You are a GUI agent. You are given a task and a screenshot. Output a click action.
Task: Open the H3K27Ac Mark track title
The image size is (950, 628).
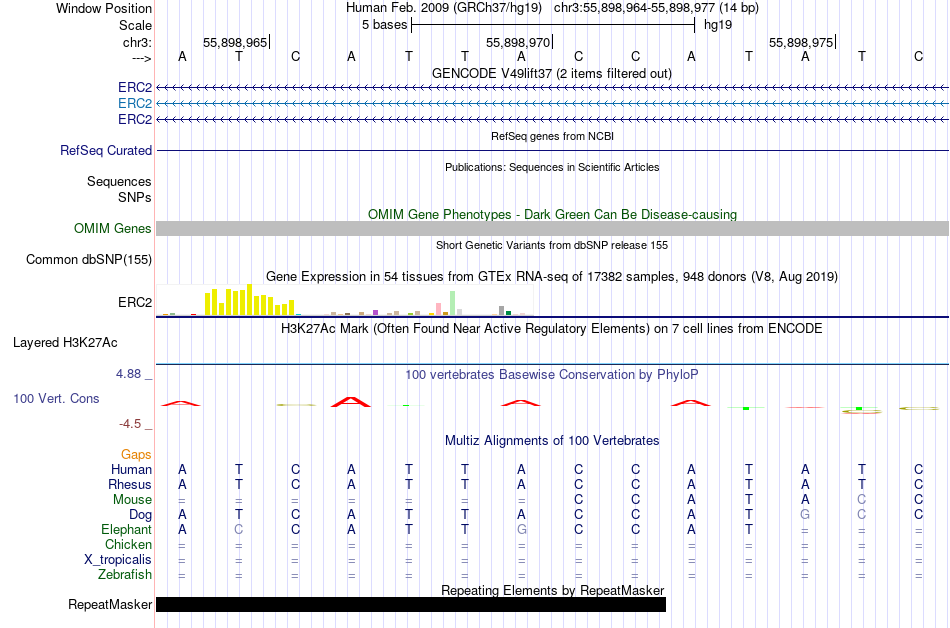pos(552,329)
